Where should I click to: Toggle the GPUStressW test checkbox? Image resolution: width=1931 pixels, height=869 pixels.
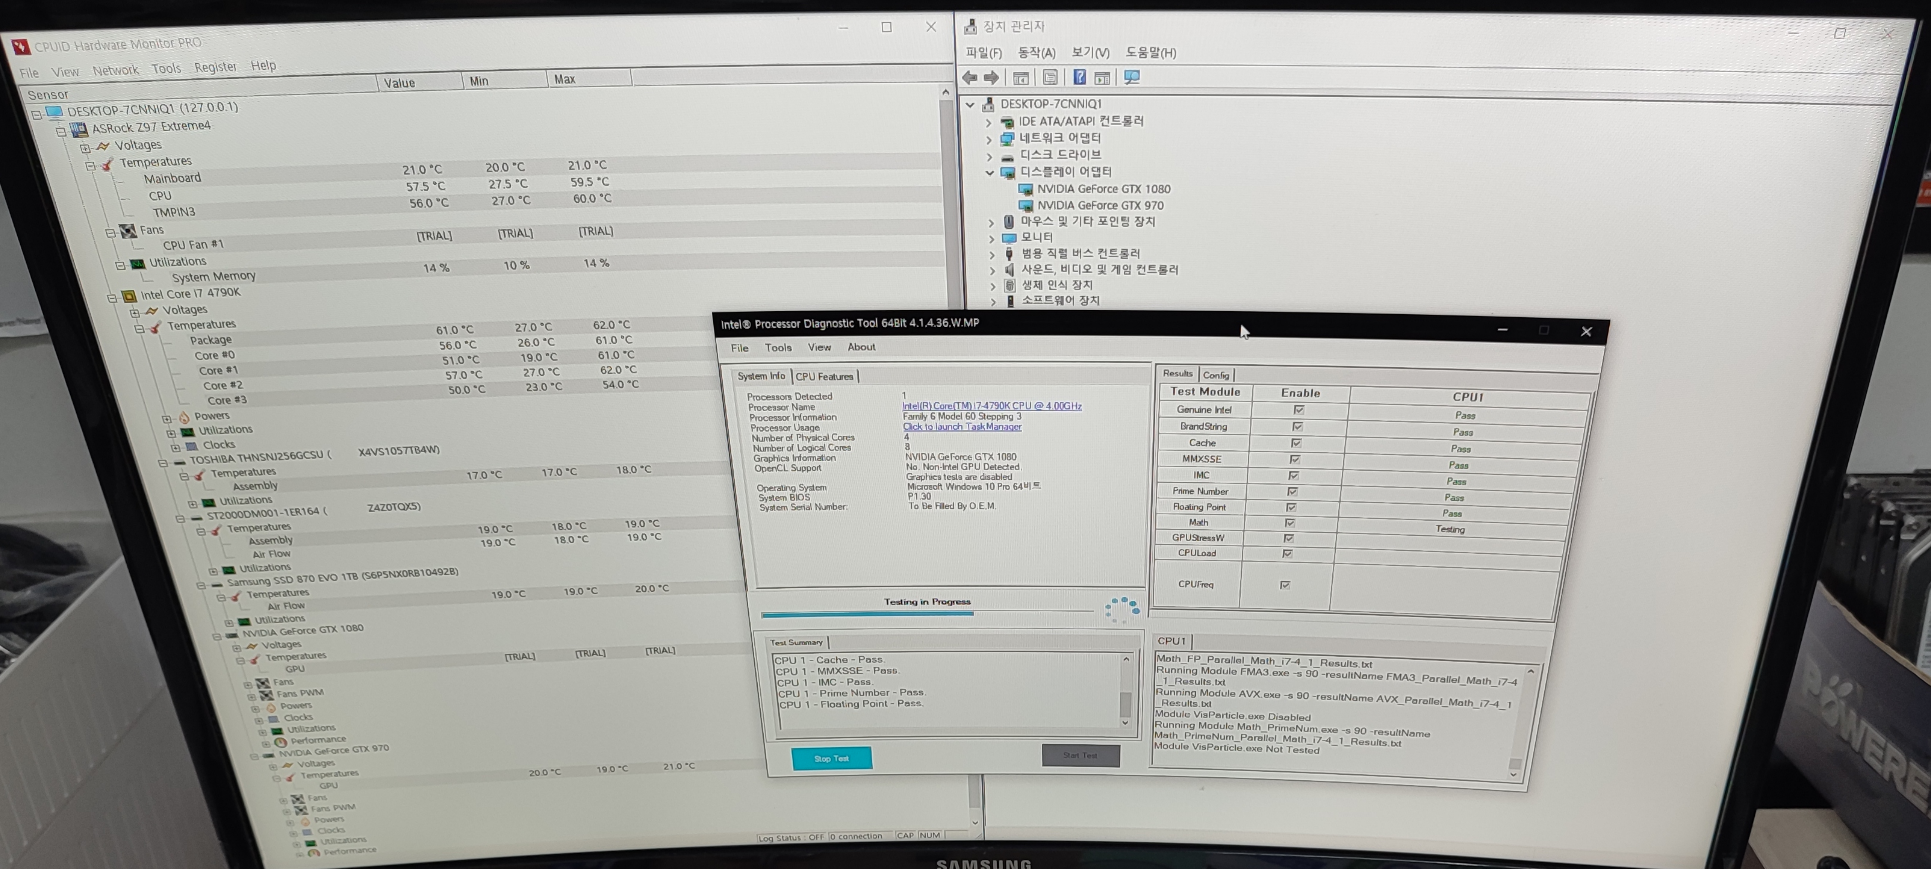point(1289,539)
